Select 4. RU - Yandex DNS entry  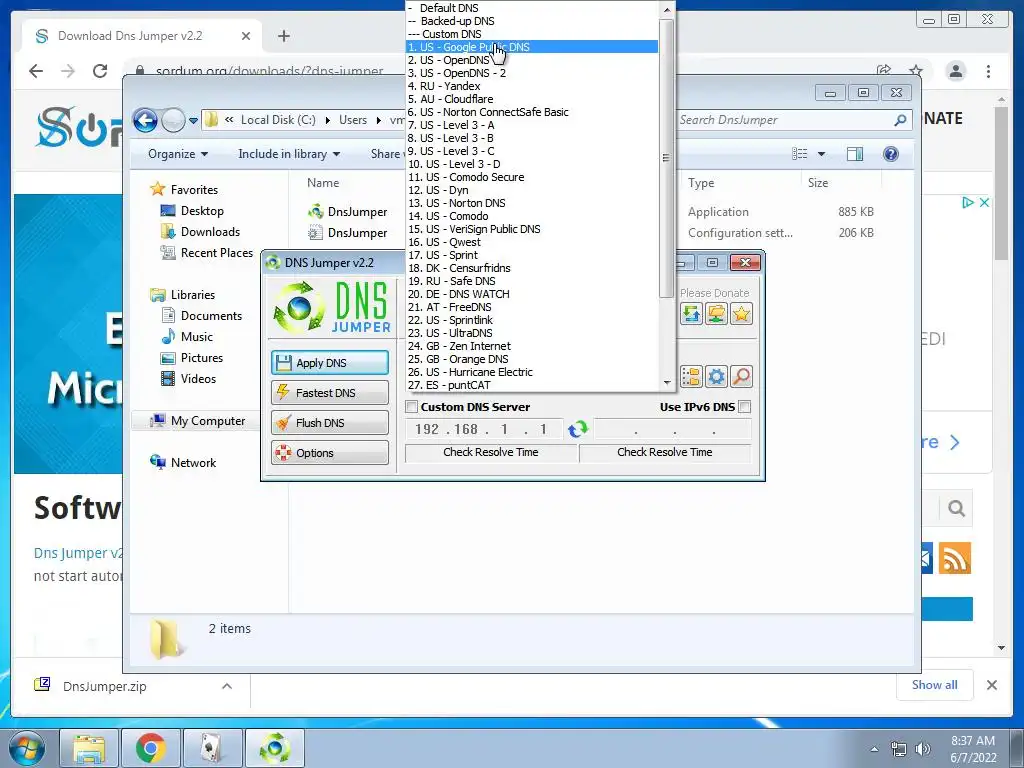pyautogui.click(x=532, y=86)
